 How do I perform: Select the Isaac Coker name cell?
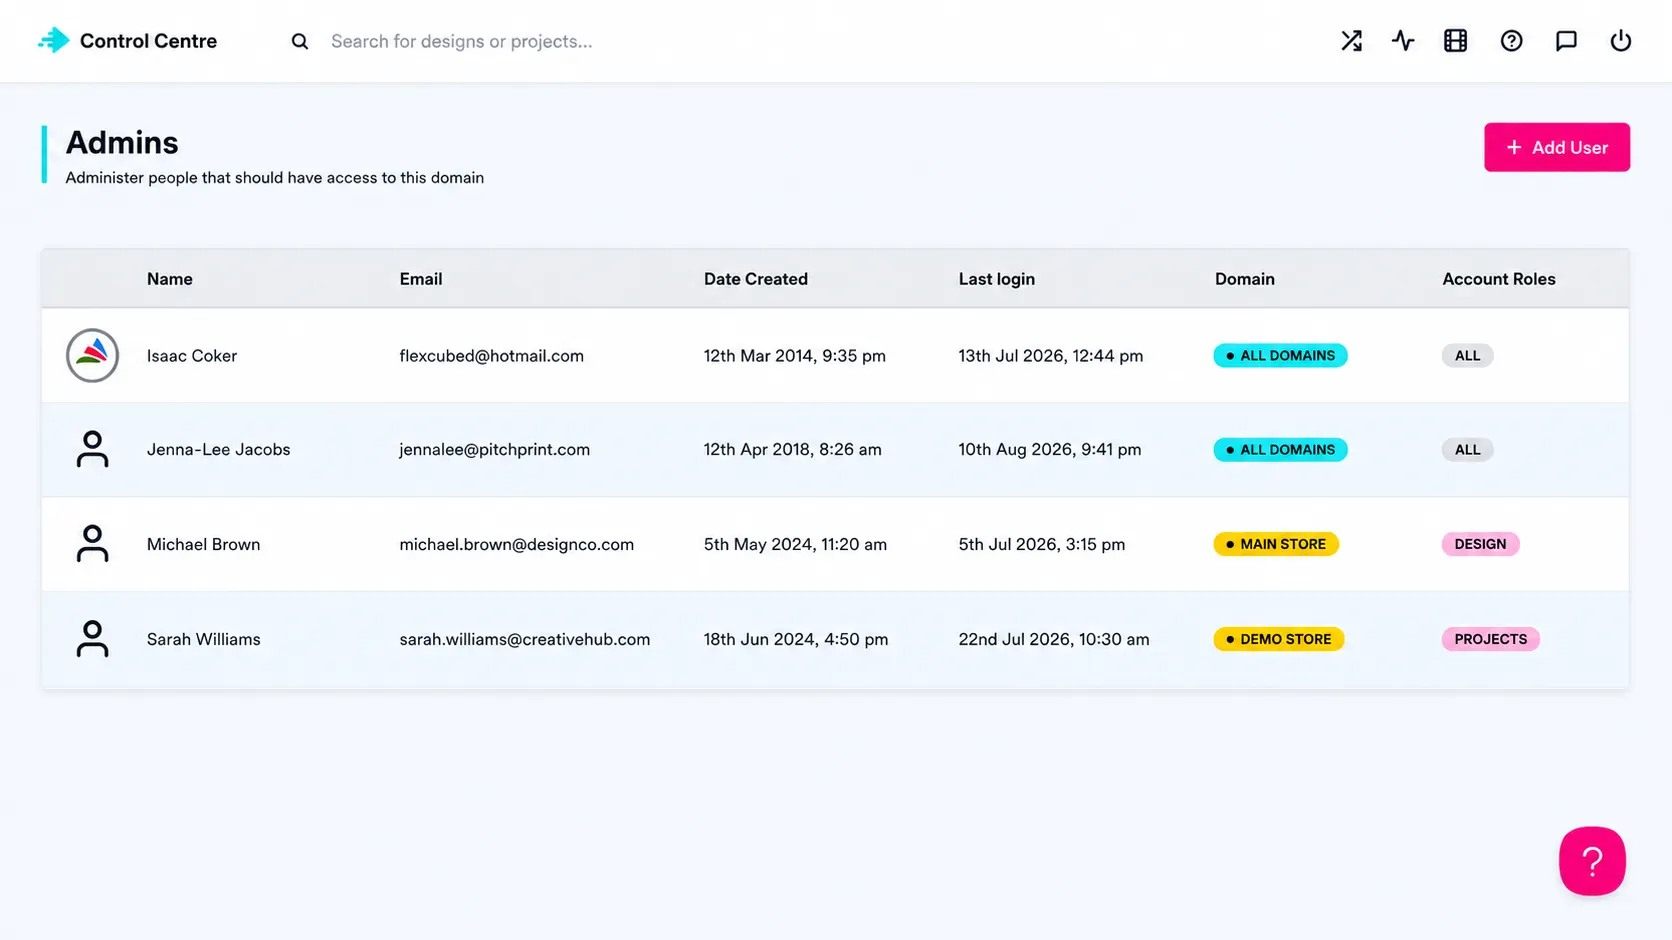(x=192, y=355)
